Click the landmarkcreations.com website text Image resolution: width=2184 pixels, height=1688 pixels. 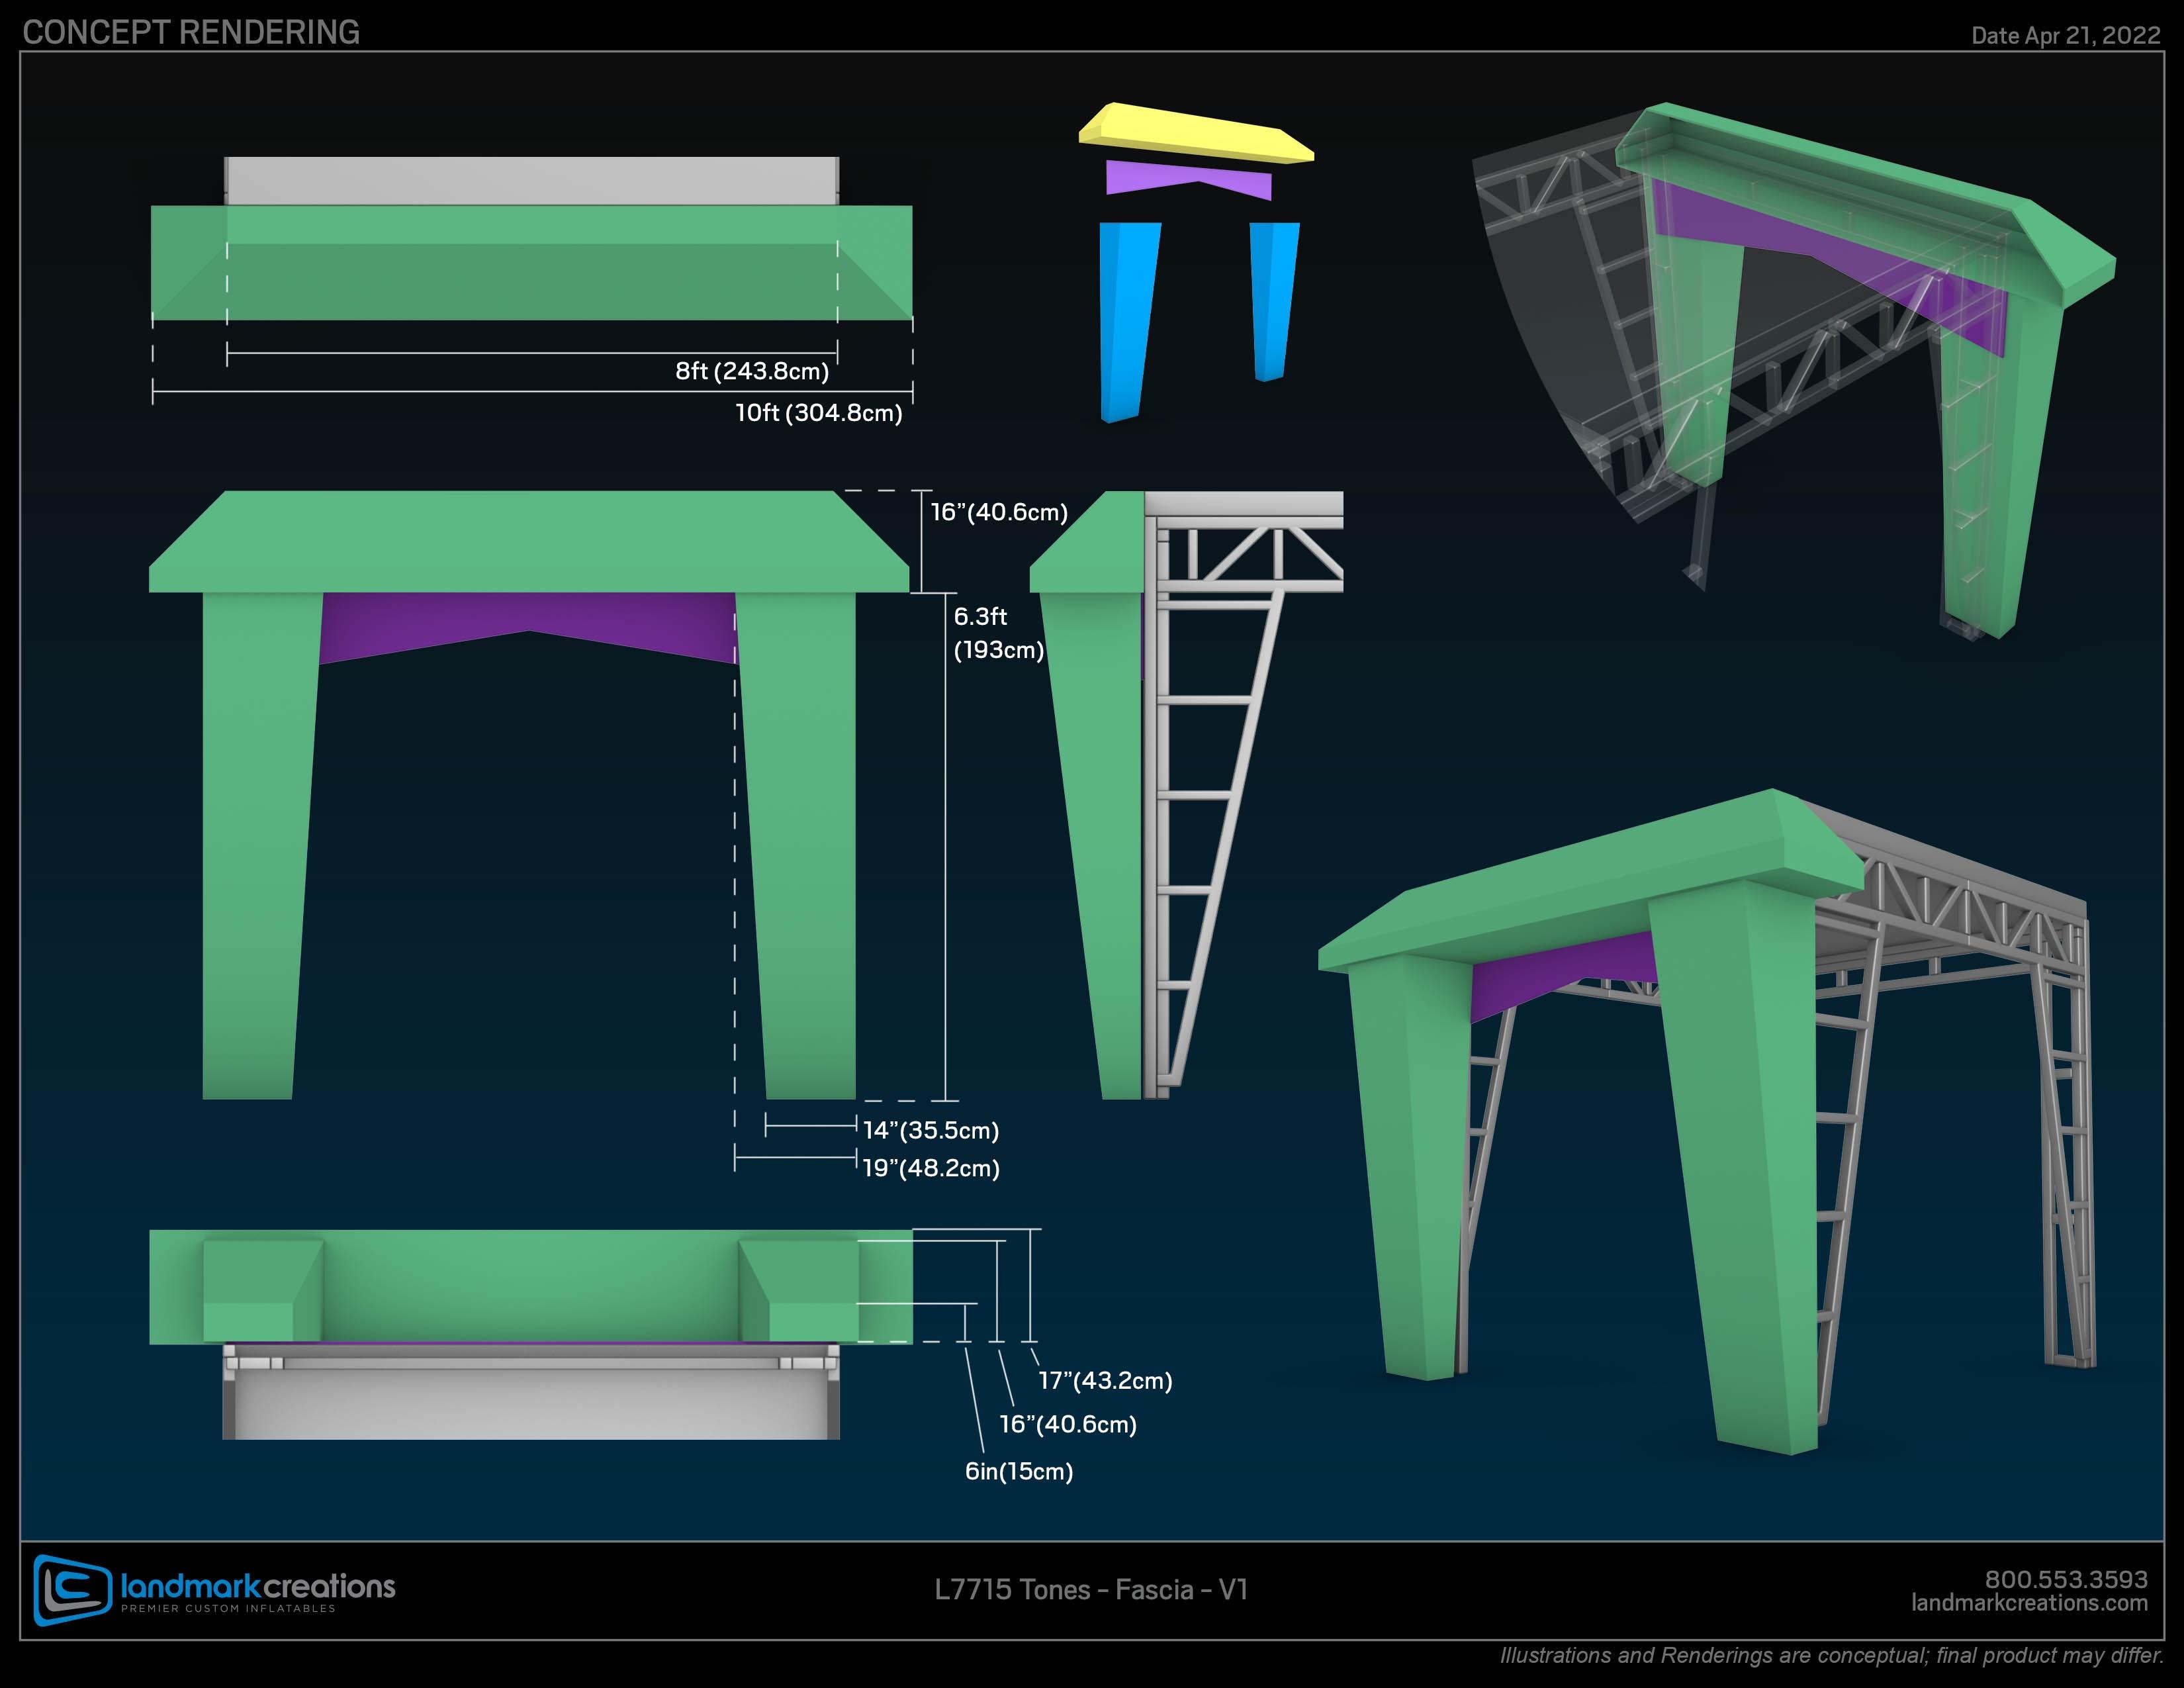click(x=2029, y=1603)
